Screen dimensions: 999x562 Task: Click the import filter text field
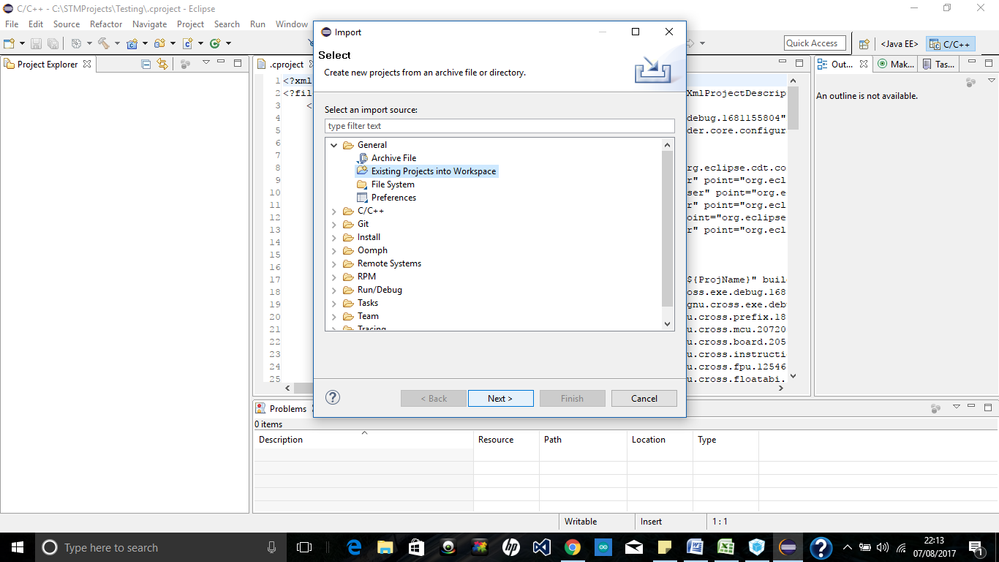tap(500, 126)
